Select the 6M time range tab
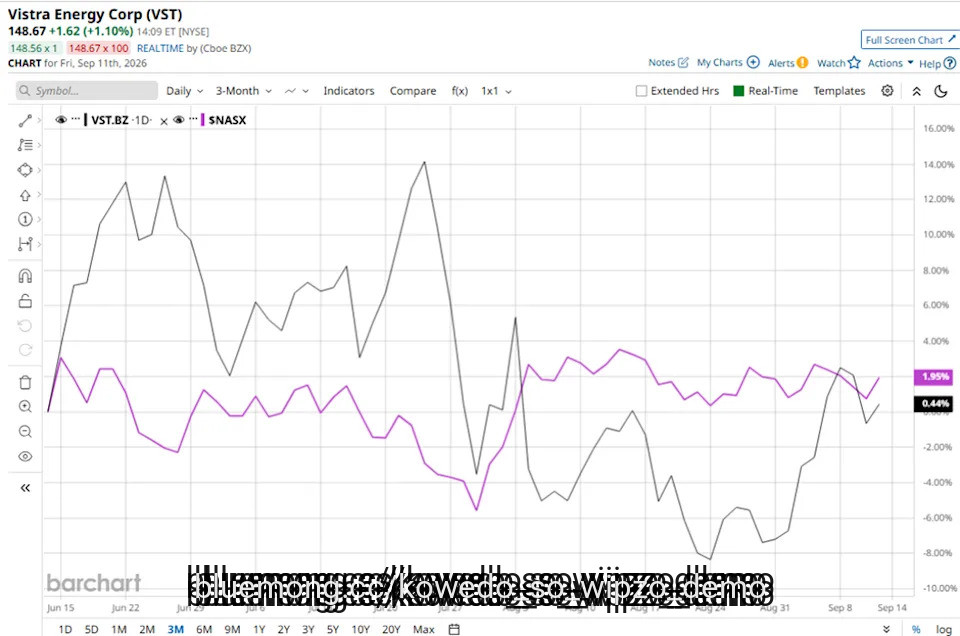960x636 pixels. 204,629
